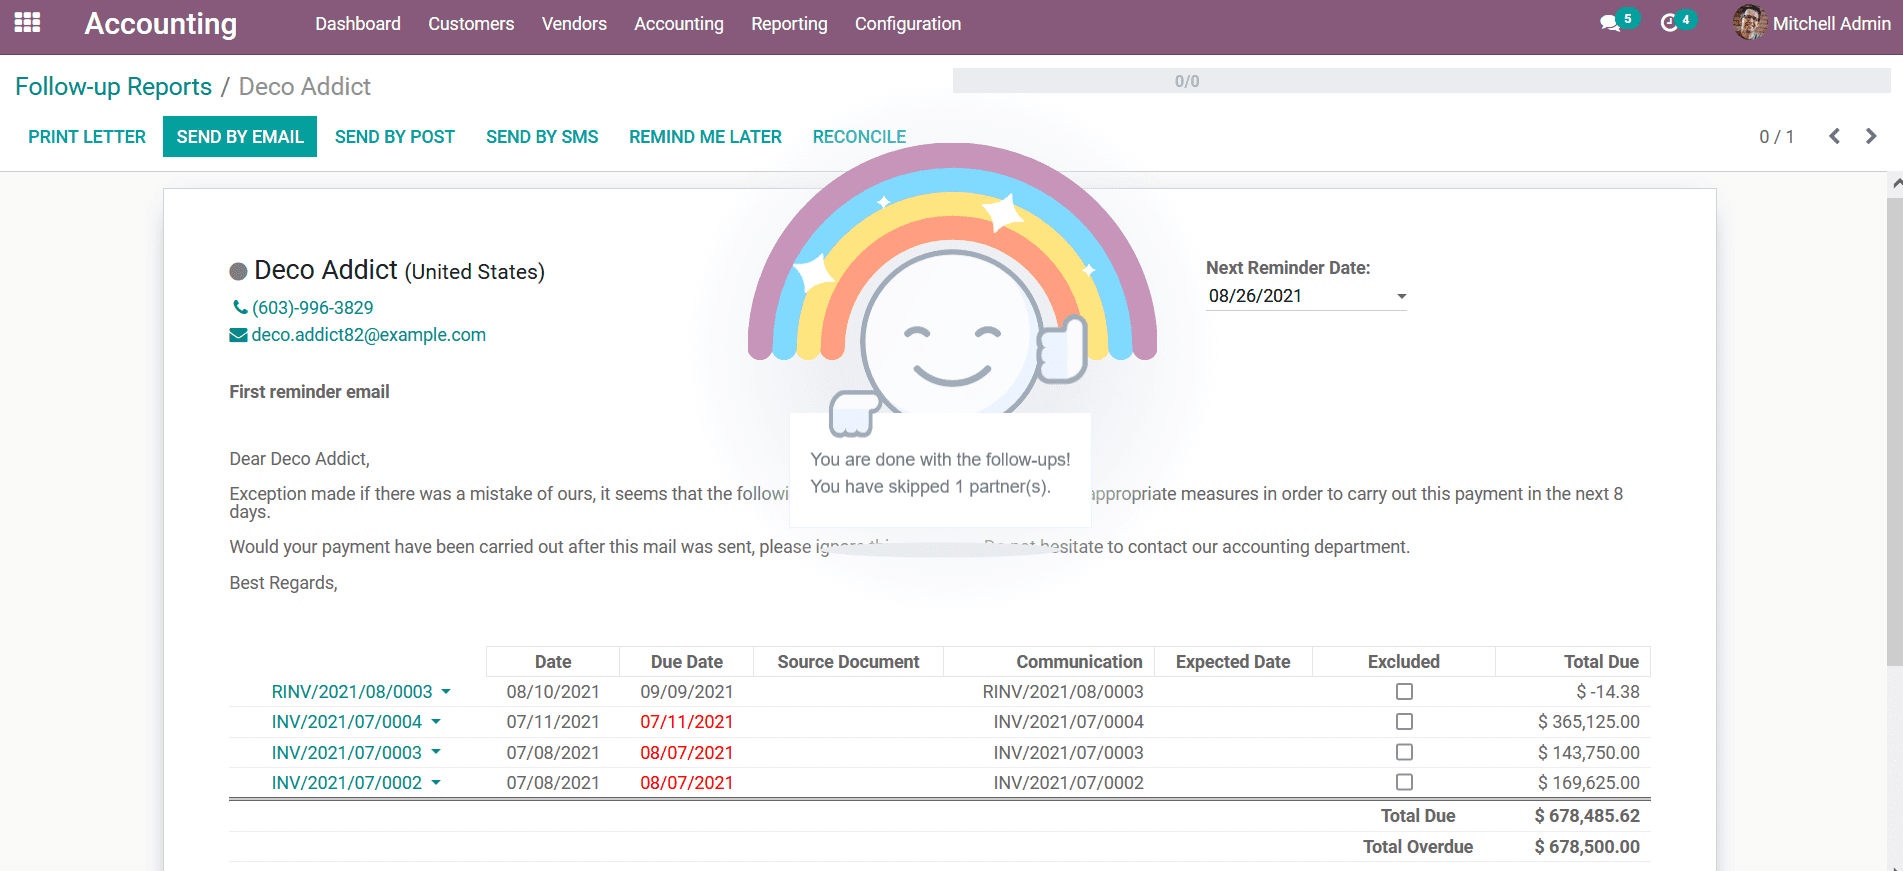Click Total Overdue amount $ 678,500.00
The image size is (1903, 871).
tap(1587, 847)
